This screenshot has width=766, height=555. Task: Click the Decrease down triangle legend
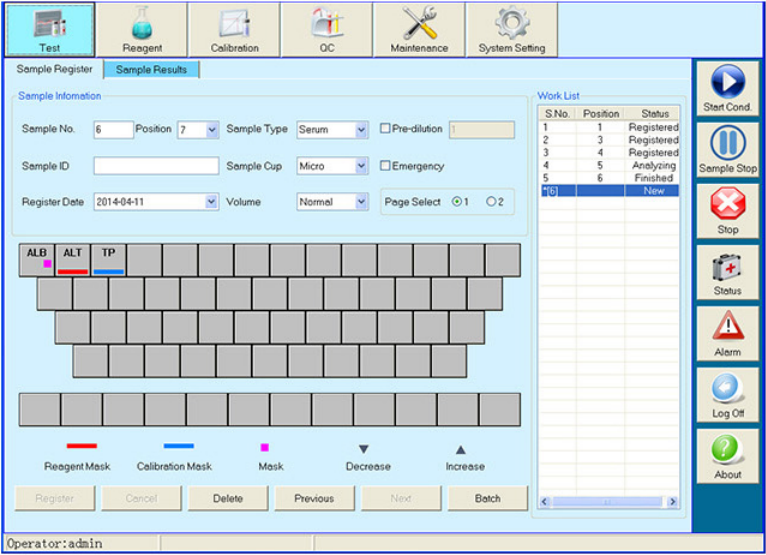(363, 449)
